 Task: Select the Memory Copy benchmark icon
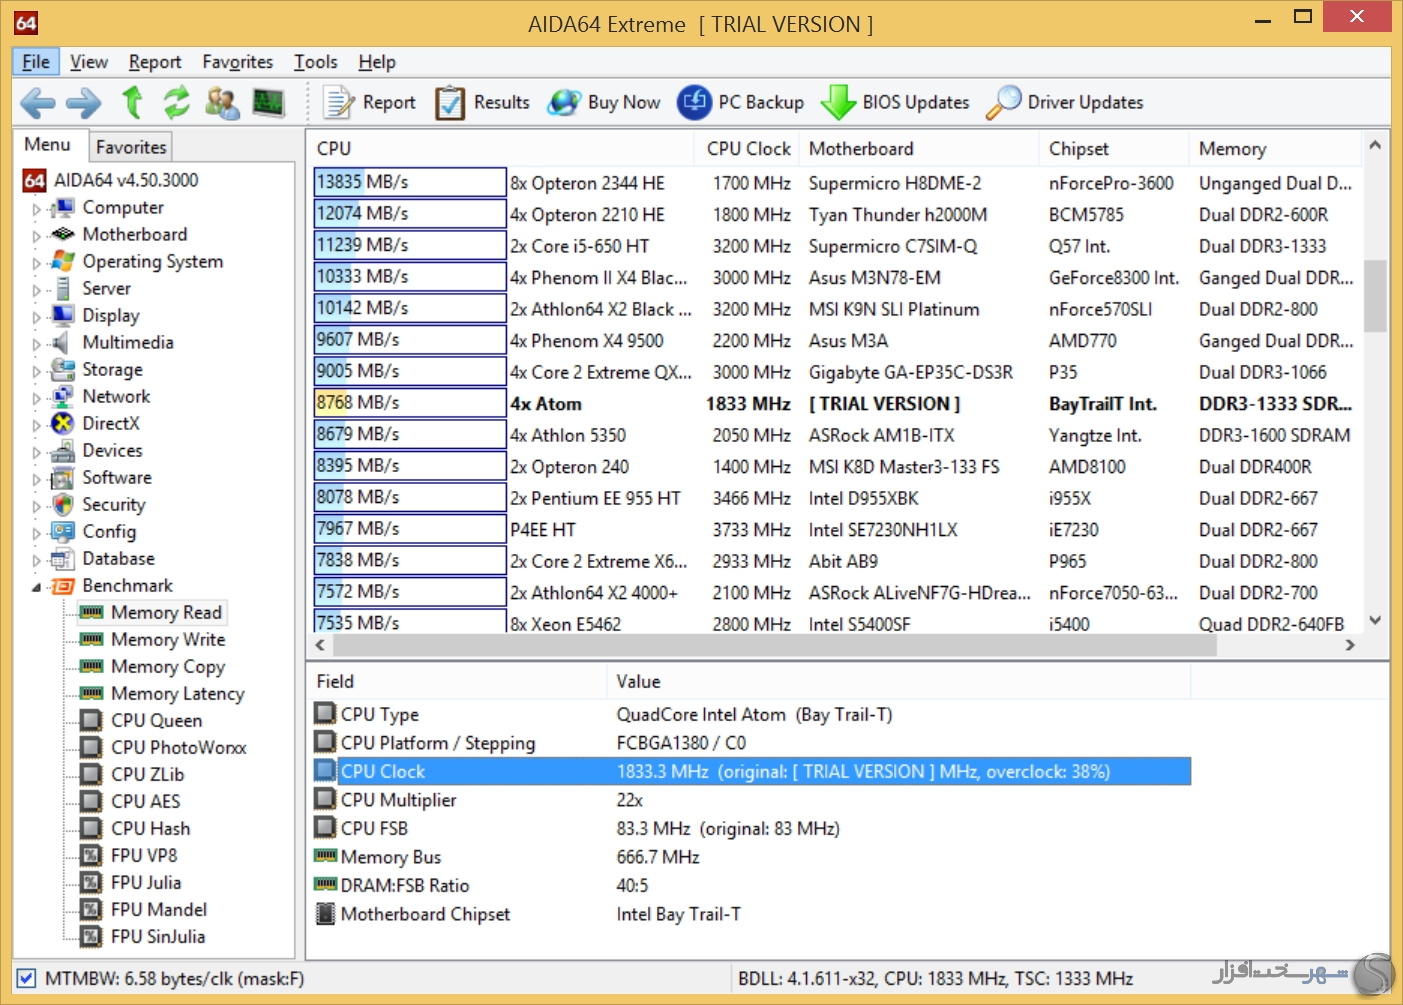tap(92, 666)
